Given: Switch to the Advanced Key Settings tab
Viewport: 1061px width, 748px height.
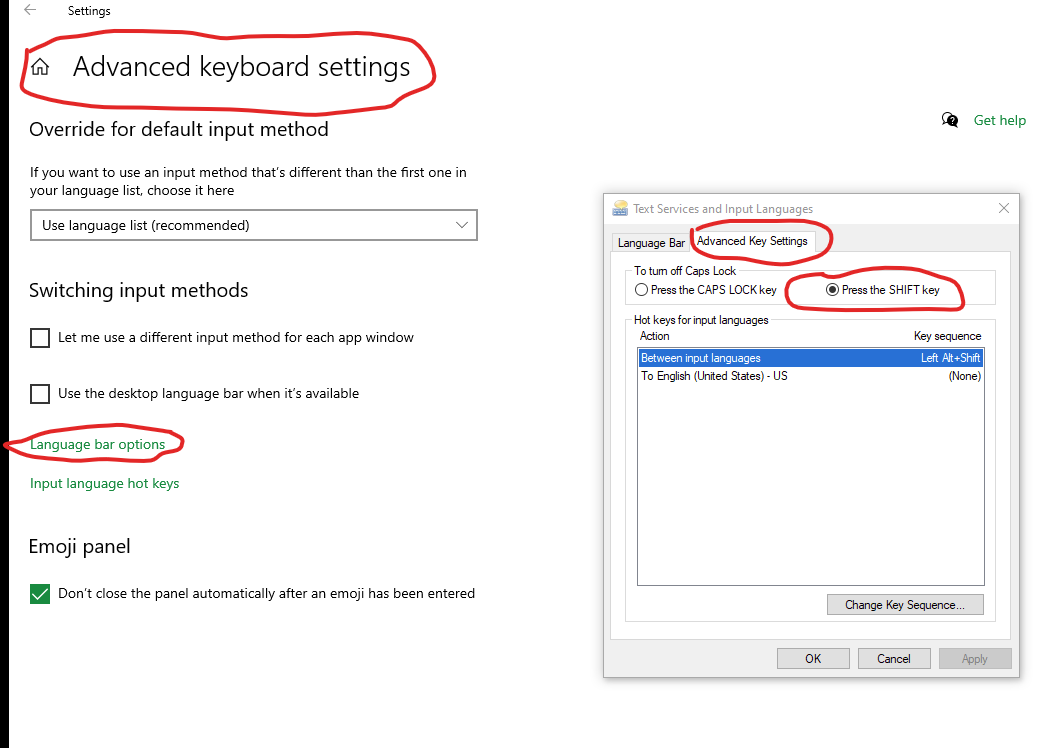Looking at the screenshot, I should (x=752, y=241).
